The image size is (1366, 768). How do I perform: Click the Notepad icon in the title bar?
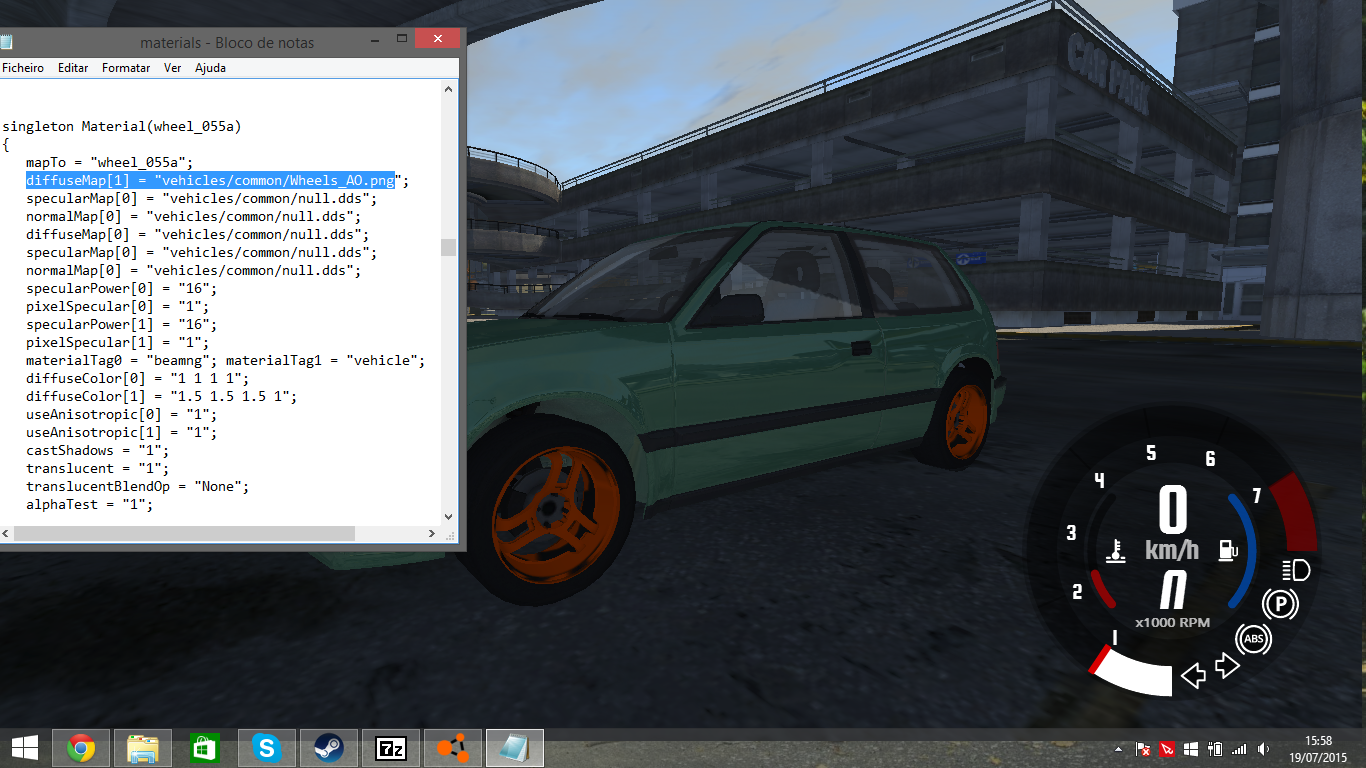point(7,42)
